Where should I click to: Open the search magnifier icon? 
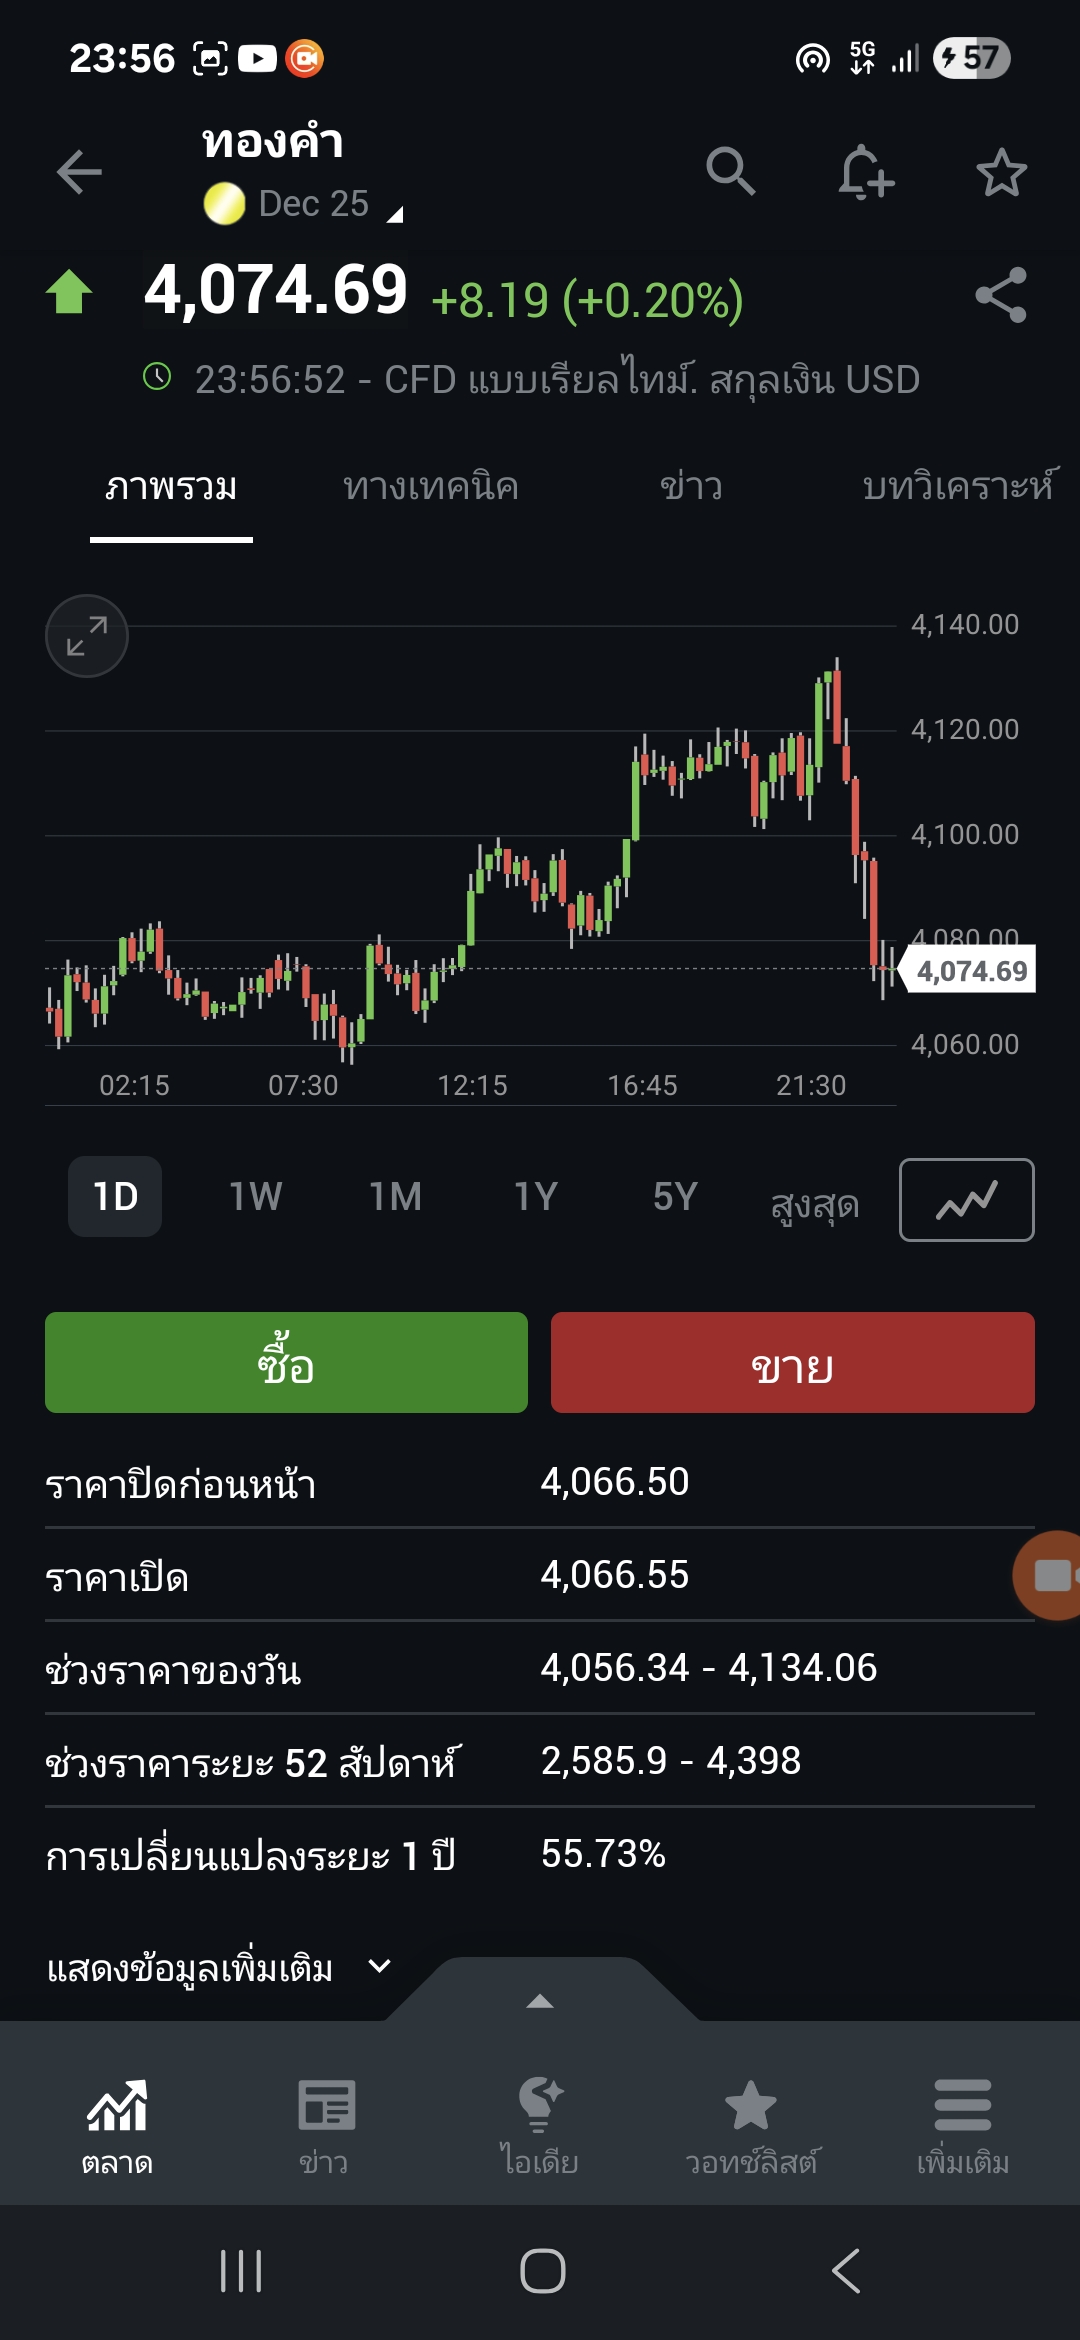point(730,172)
